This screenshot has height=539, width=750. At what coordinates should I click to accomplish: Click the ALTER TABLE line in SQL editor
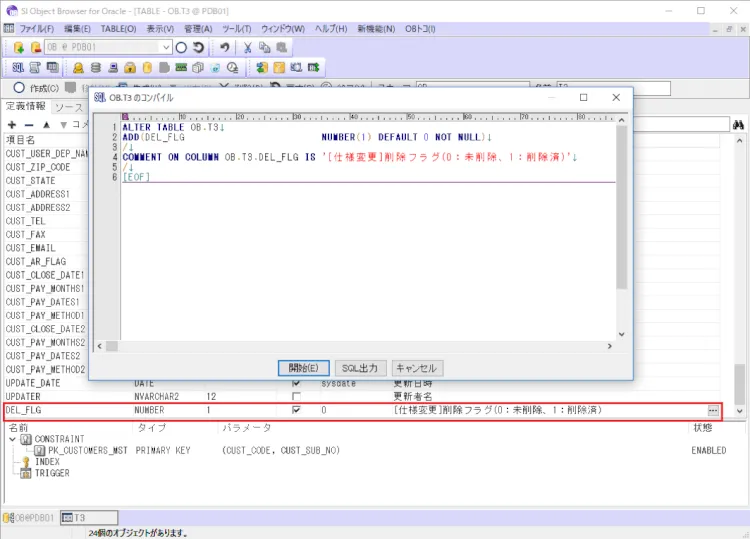173,128
